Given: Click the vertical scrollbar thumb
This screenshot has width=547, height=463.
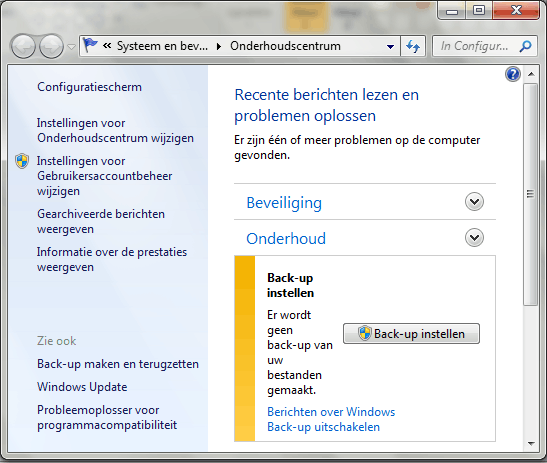Looking at the screenshot, I should (x=531, y=194).
